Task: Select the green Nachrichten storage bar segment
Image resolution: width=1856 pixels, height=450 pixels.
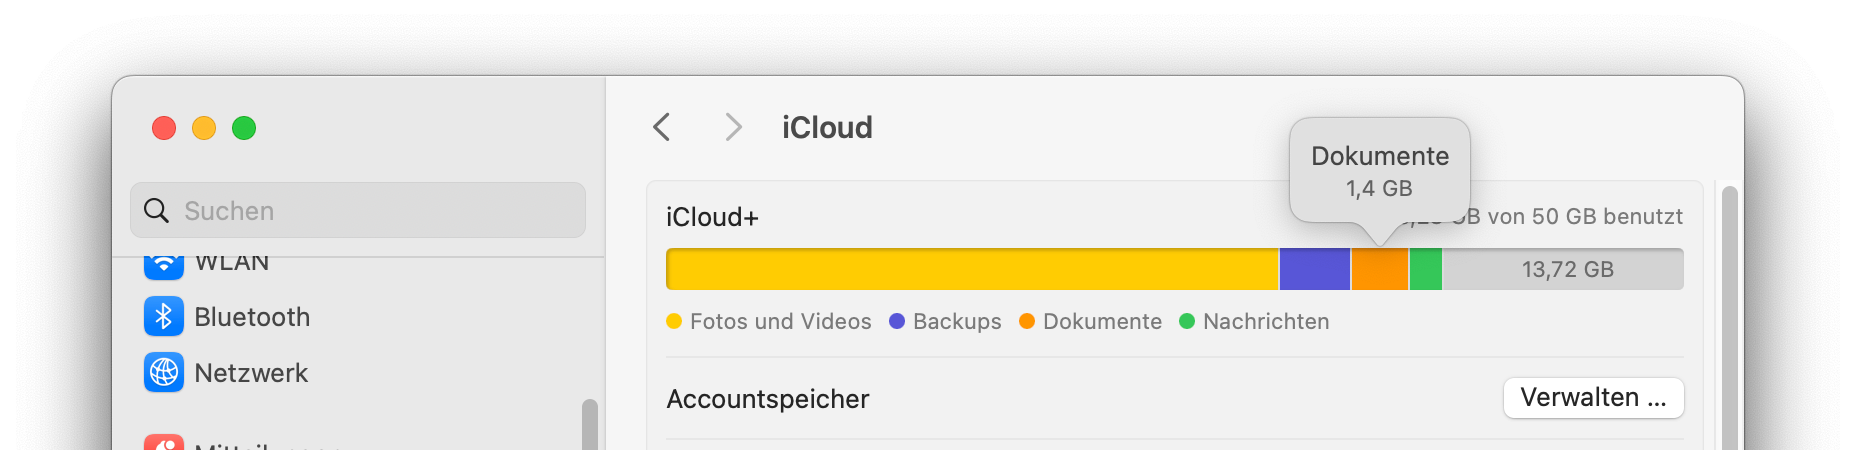Action: [1425, 269]
